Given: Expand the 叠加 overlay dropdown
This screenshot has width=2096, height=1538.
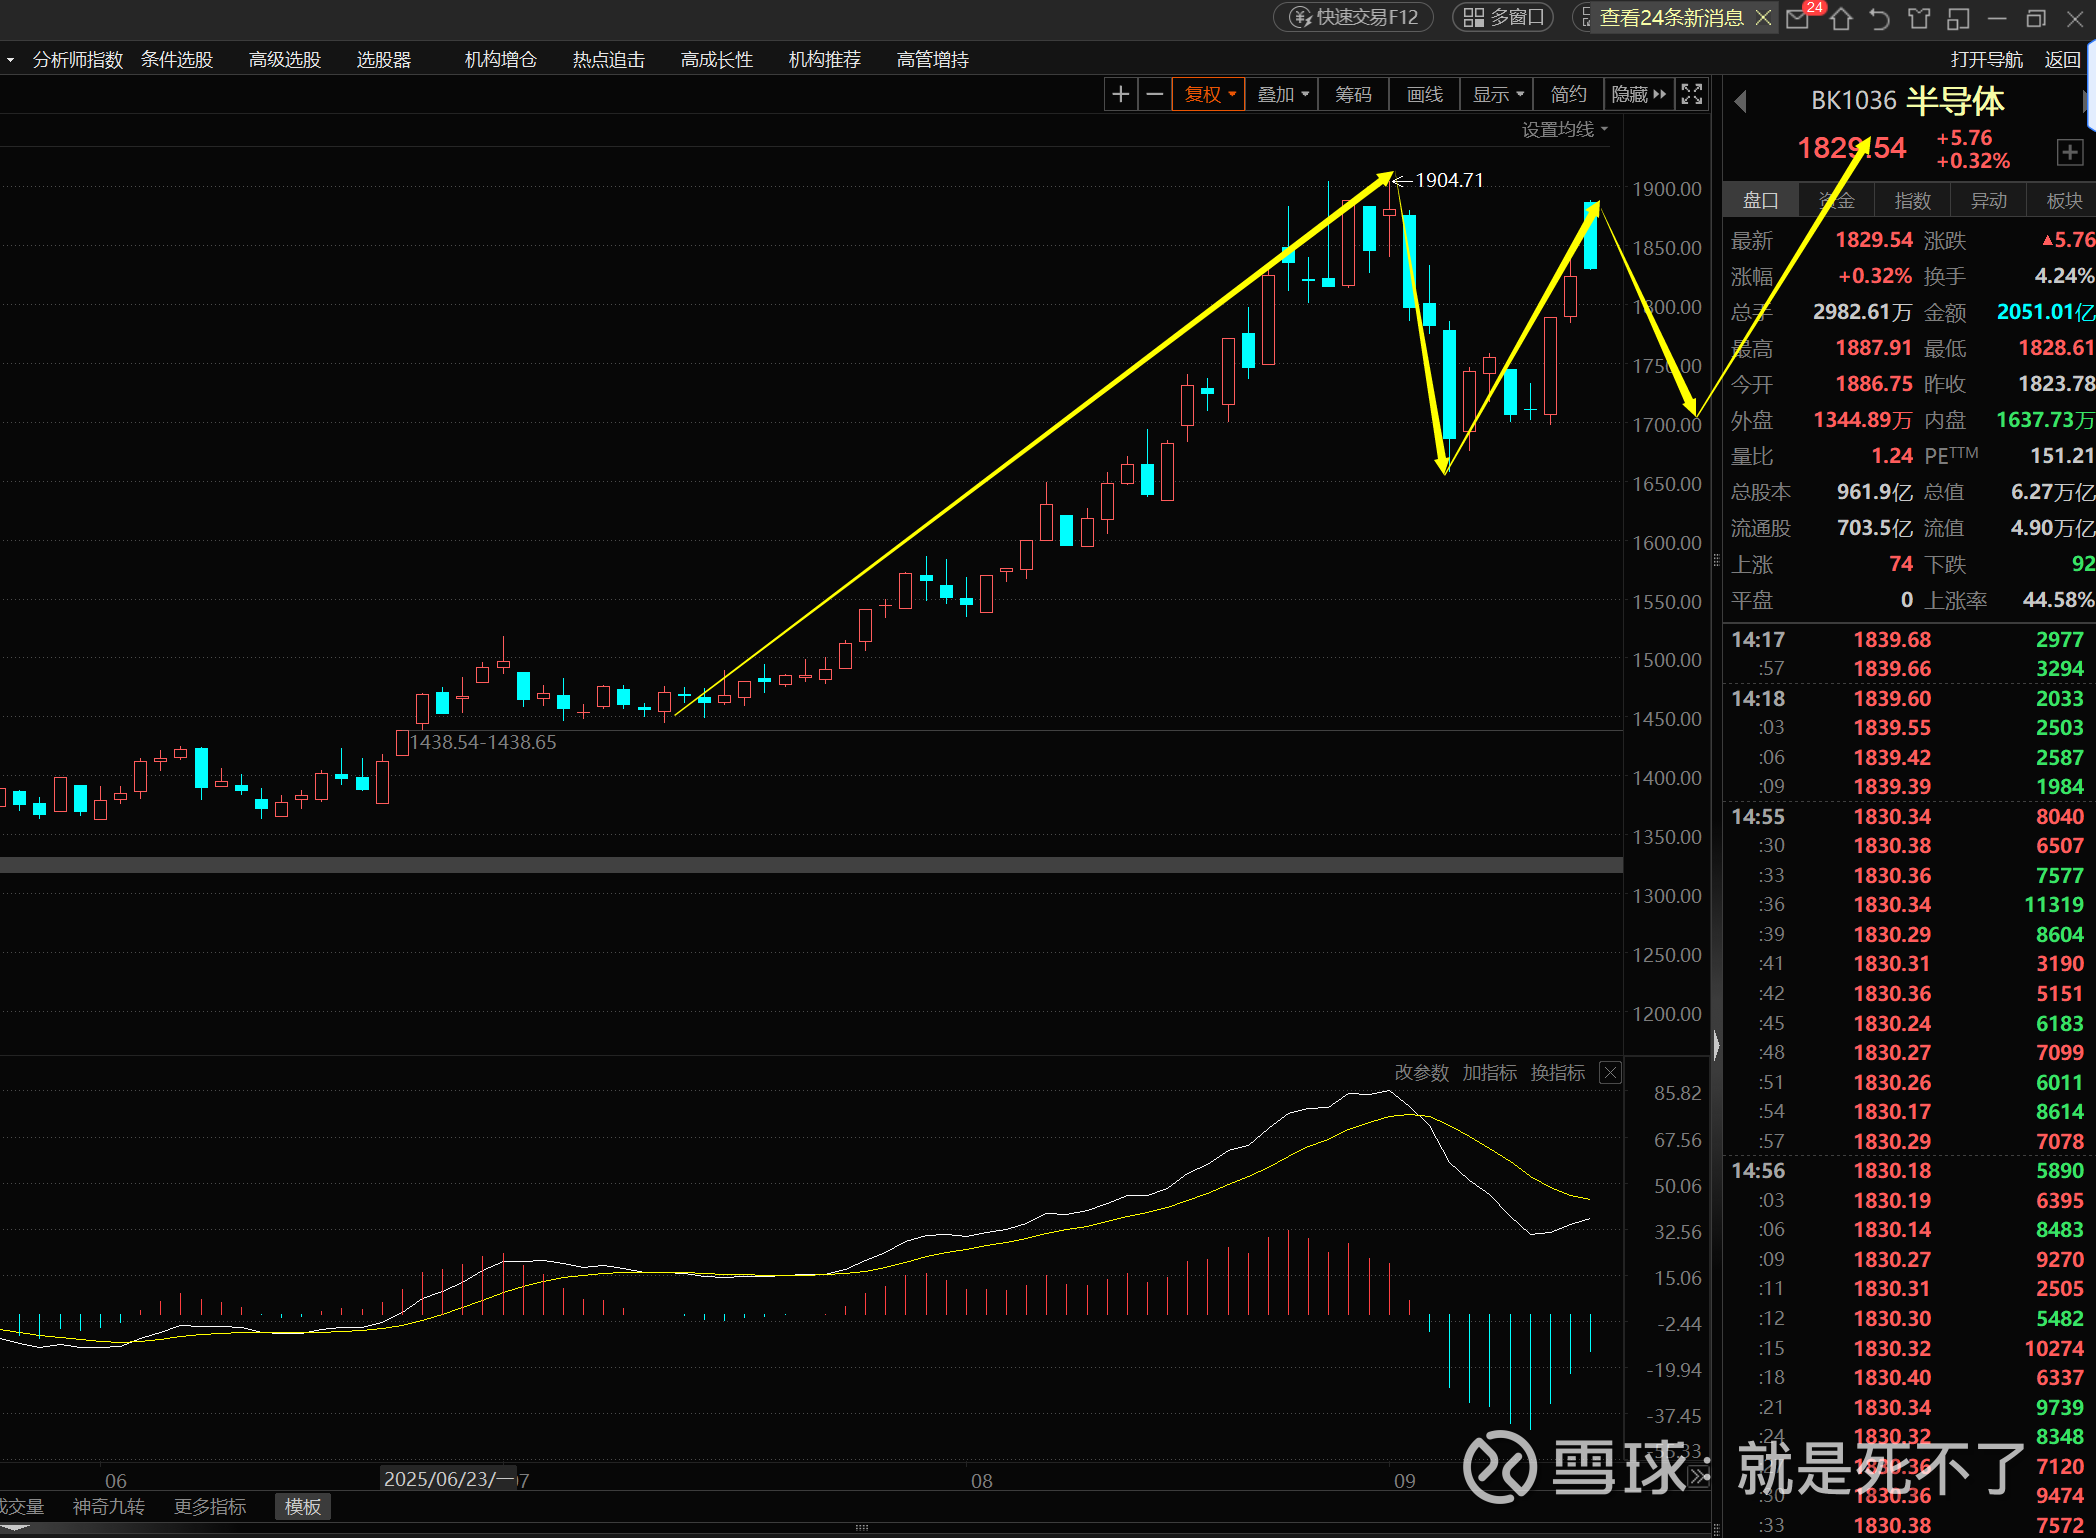Looking at the screenshot, I should pyautogui.click(x=1282, y=94).
